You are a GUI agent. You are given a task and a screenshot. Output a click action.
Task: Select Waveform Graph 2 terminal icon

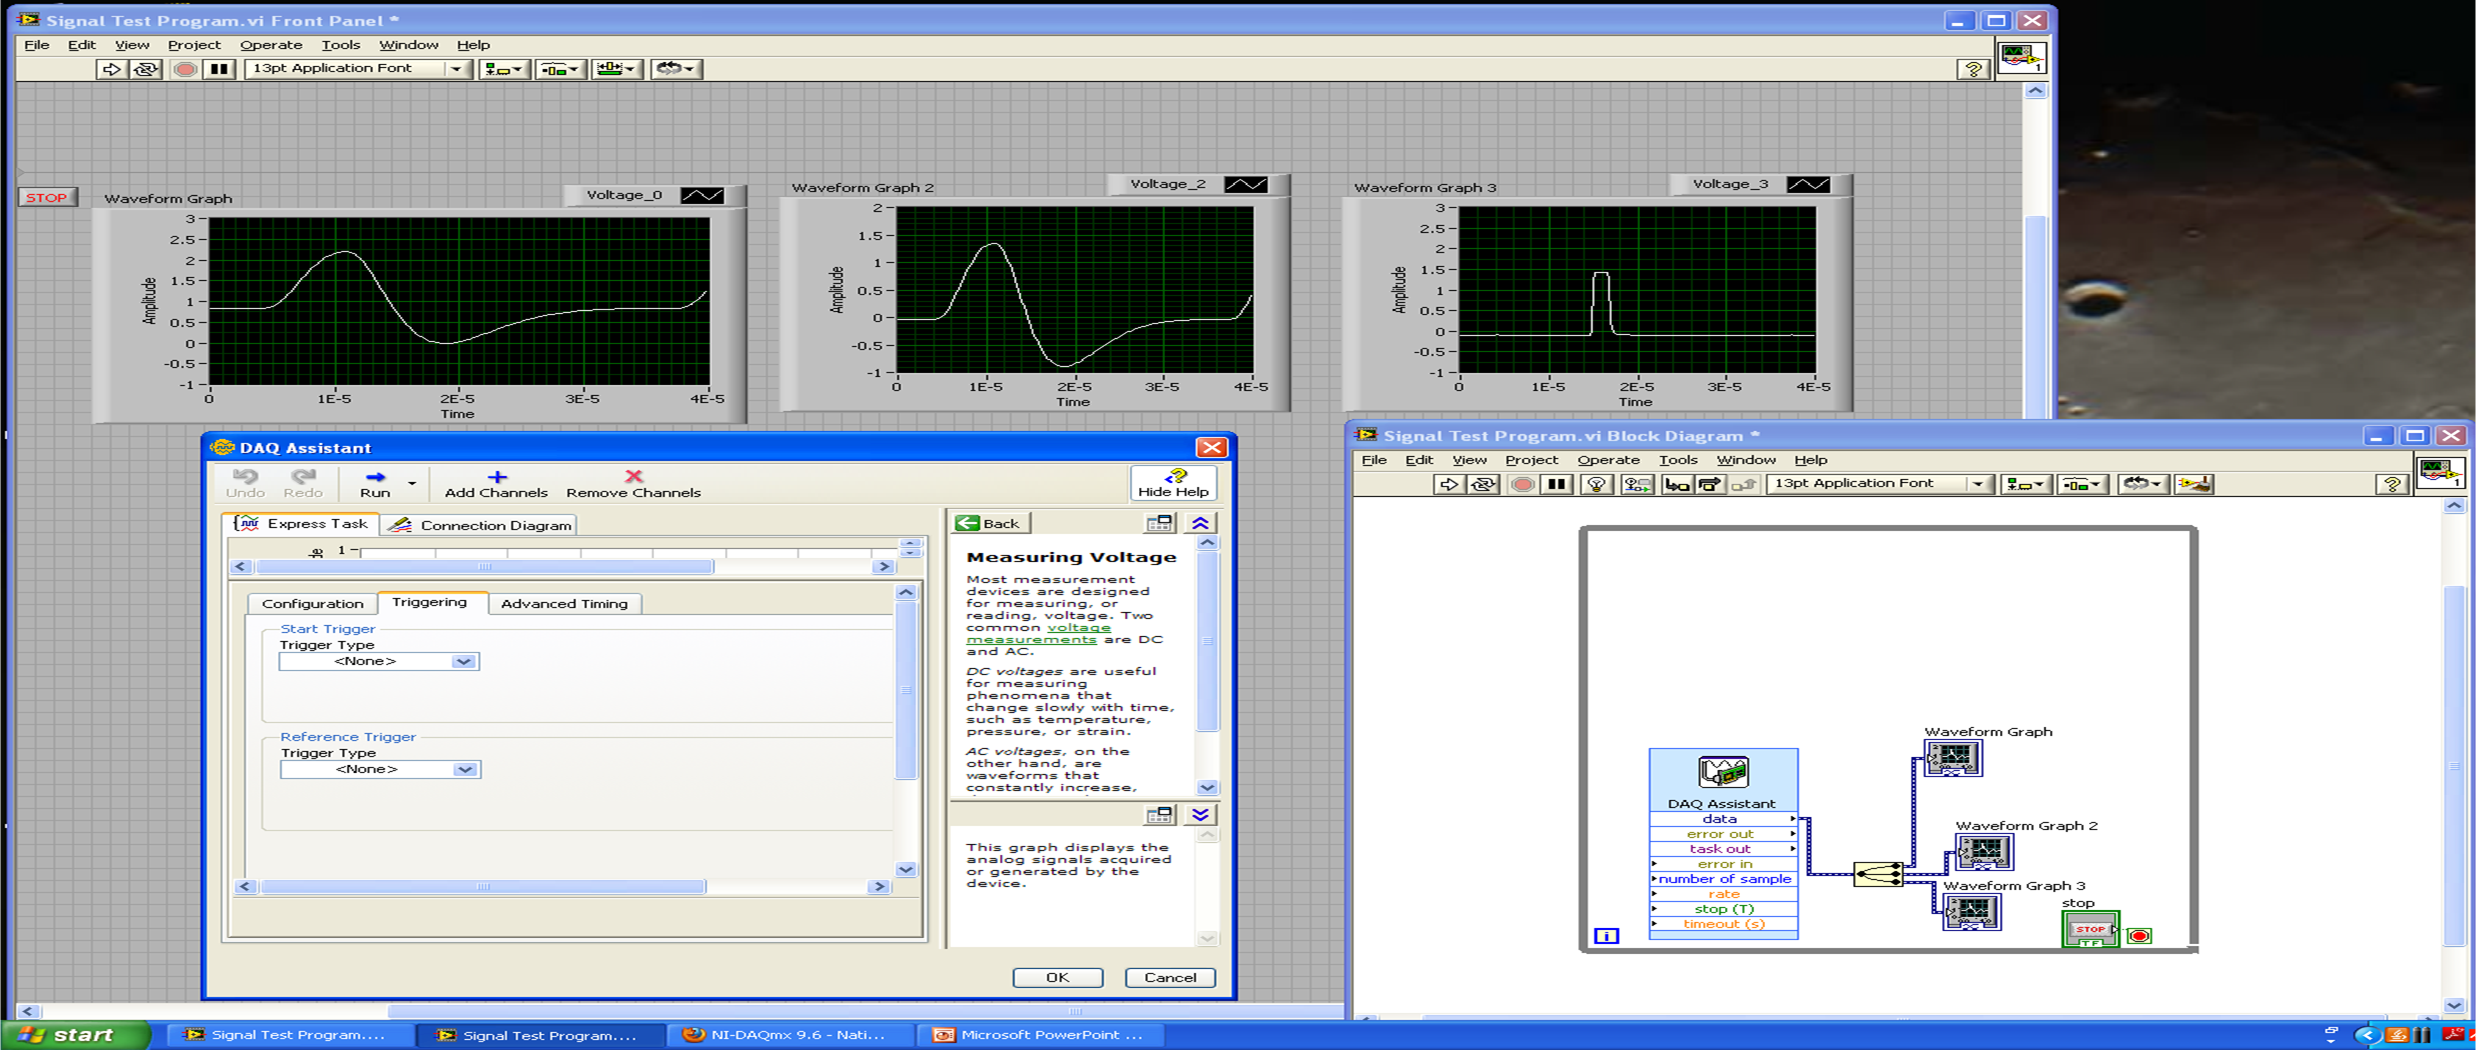[x=1984, y=852]
